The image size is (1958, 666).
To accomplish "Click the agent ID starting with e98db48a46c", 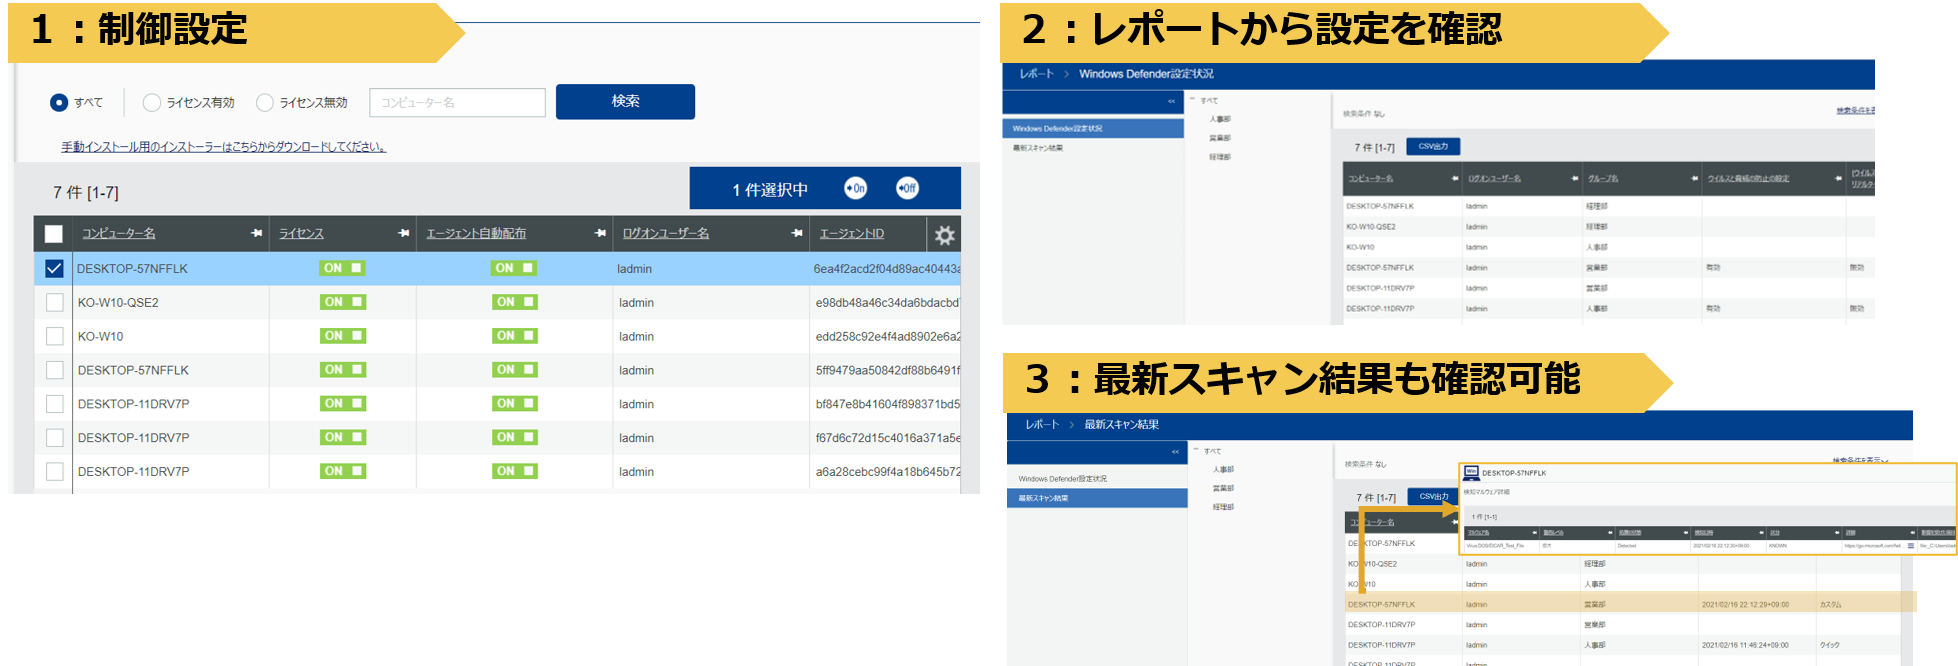I will pos(887,302).
